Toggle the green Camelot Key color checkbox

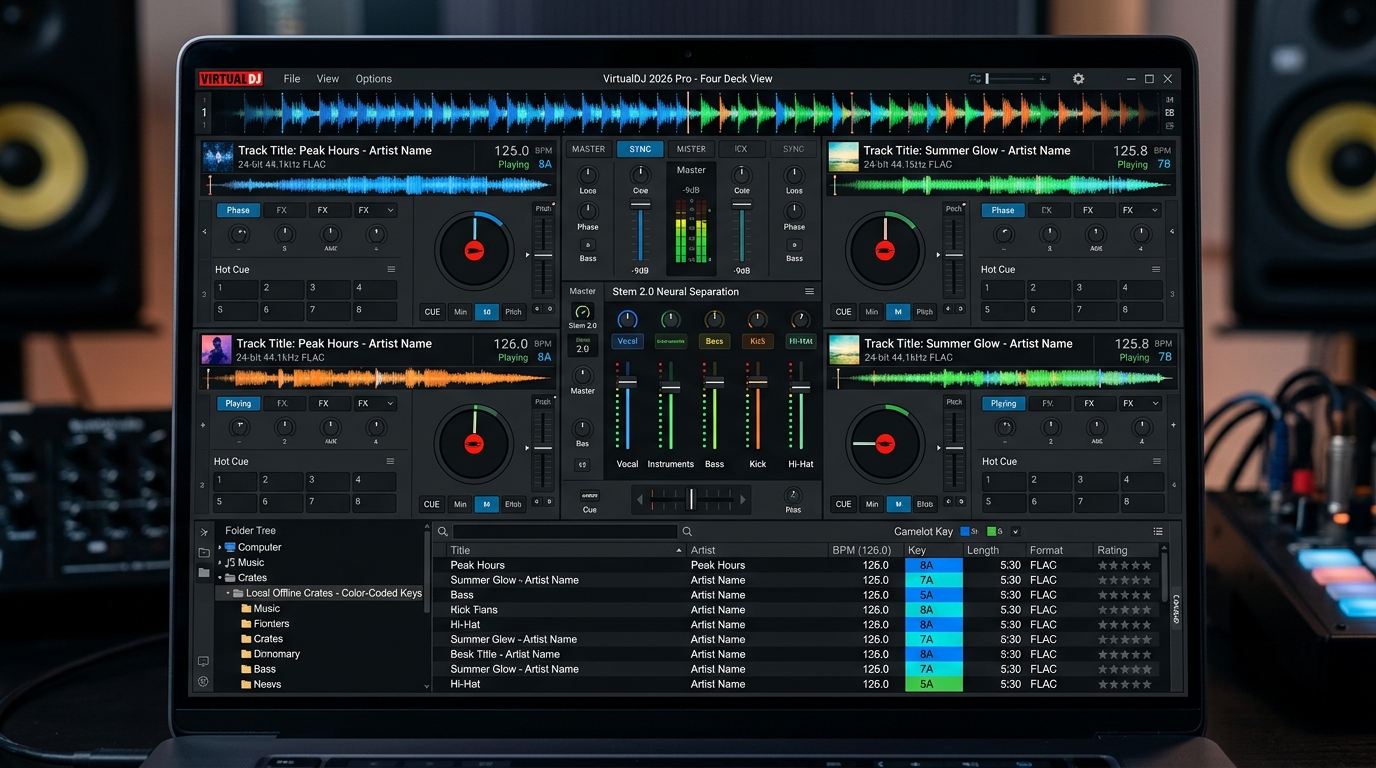pyautogui.click(x=992, y=532)
